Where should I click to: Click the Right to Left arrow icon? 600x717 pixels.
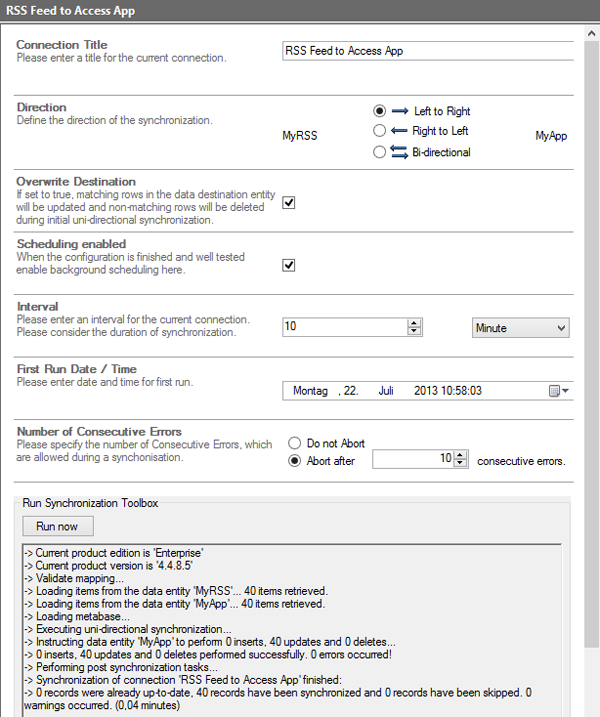400,131
